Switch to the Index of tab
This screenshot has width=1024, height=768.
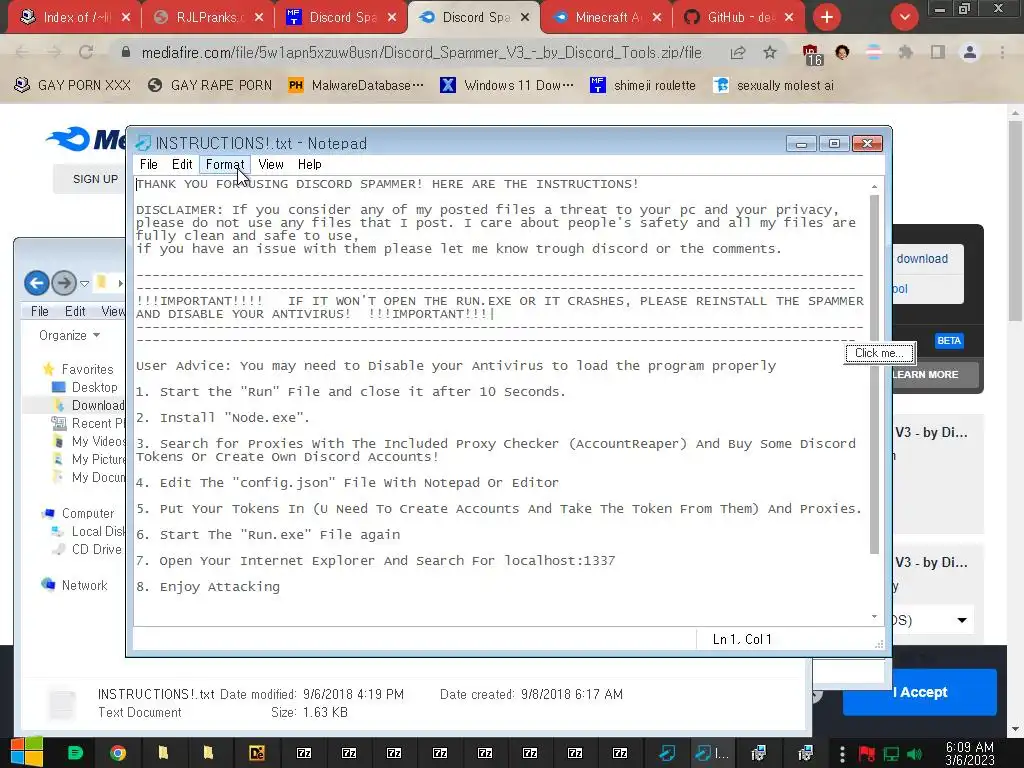click(x=73, y=18)
